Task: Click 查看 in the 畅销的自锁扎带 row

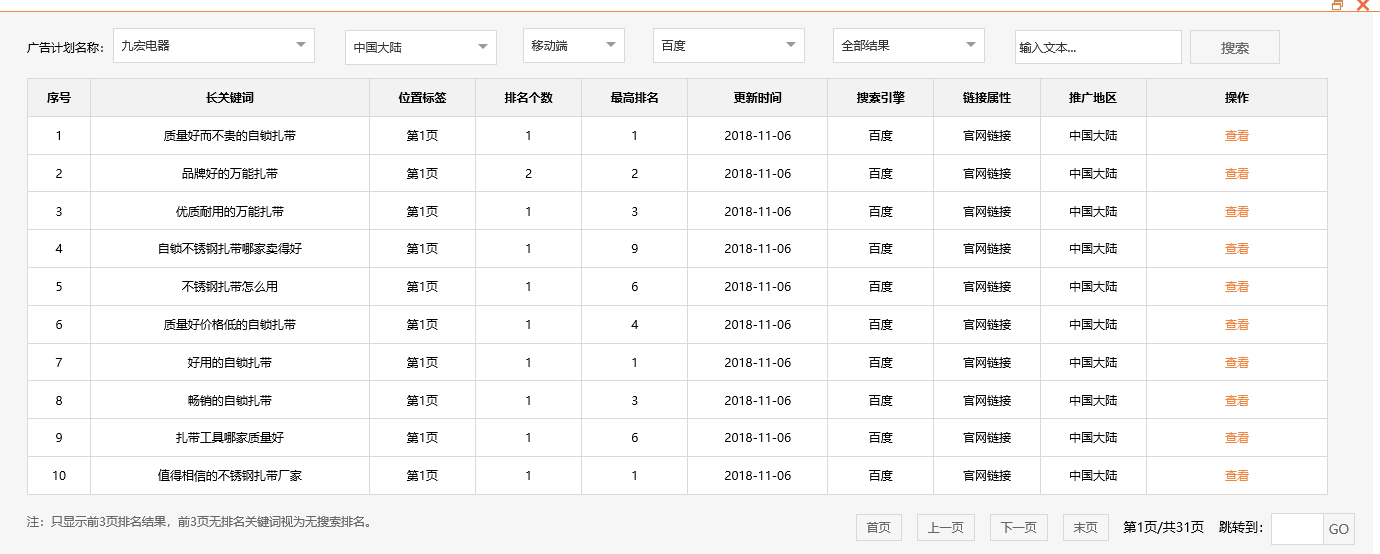Action: click(1237, 401)
